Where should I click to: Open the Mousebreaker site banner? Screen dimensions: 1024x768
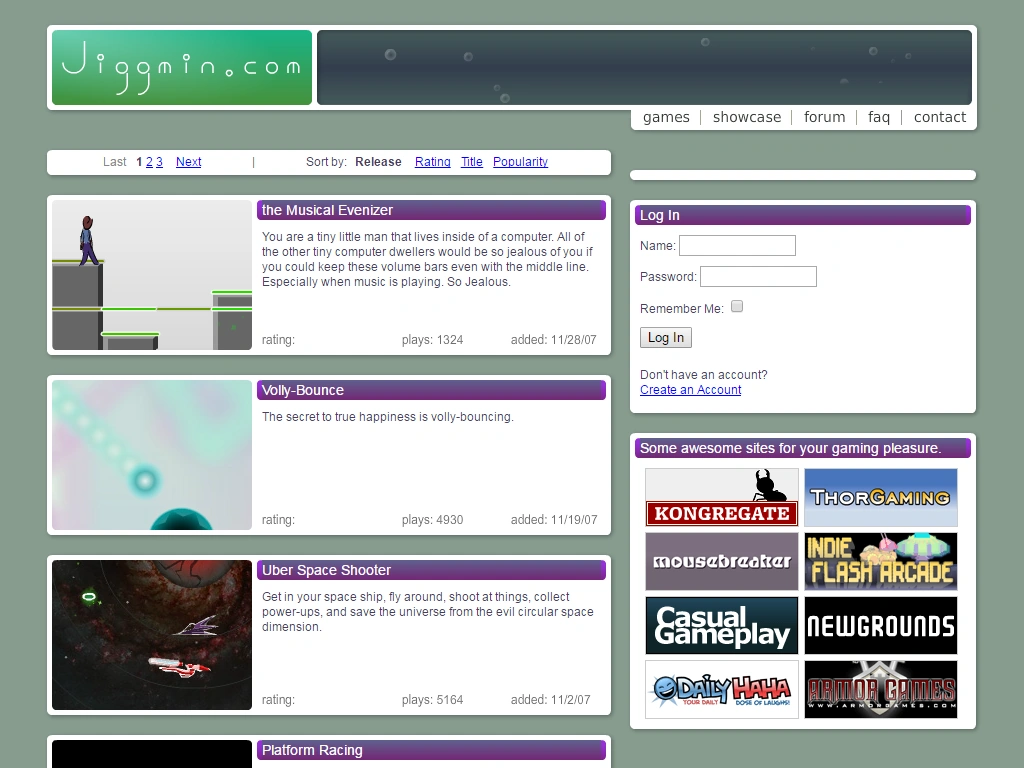(722, 561)
